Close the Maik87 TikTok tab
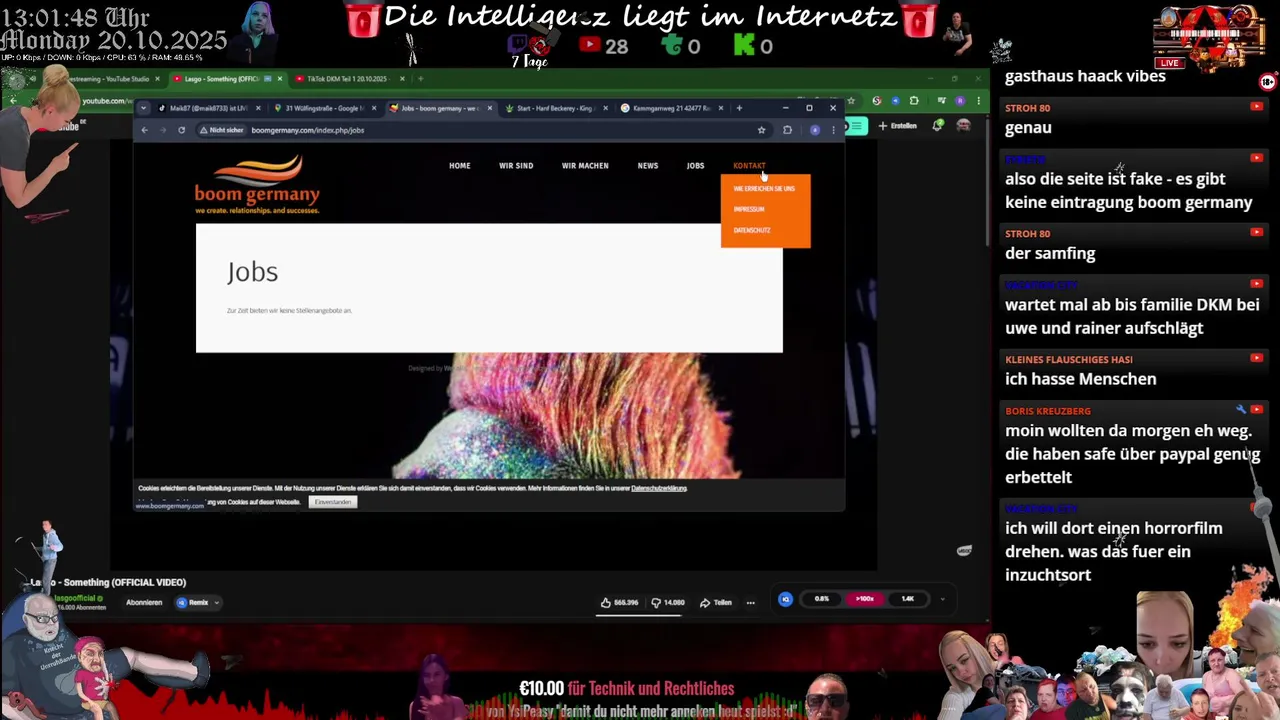Image resolution: width=1280 pixels, height=720 pixels. point(258,108)
